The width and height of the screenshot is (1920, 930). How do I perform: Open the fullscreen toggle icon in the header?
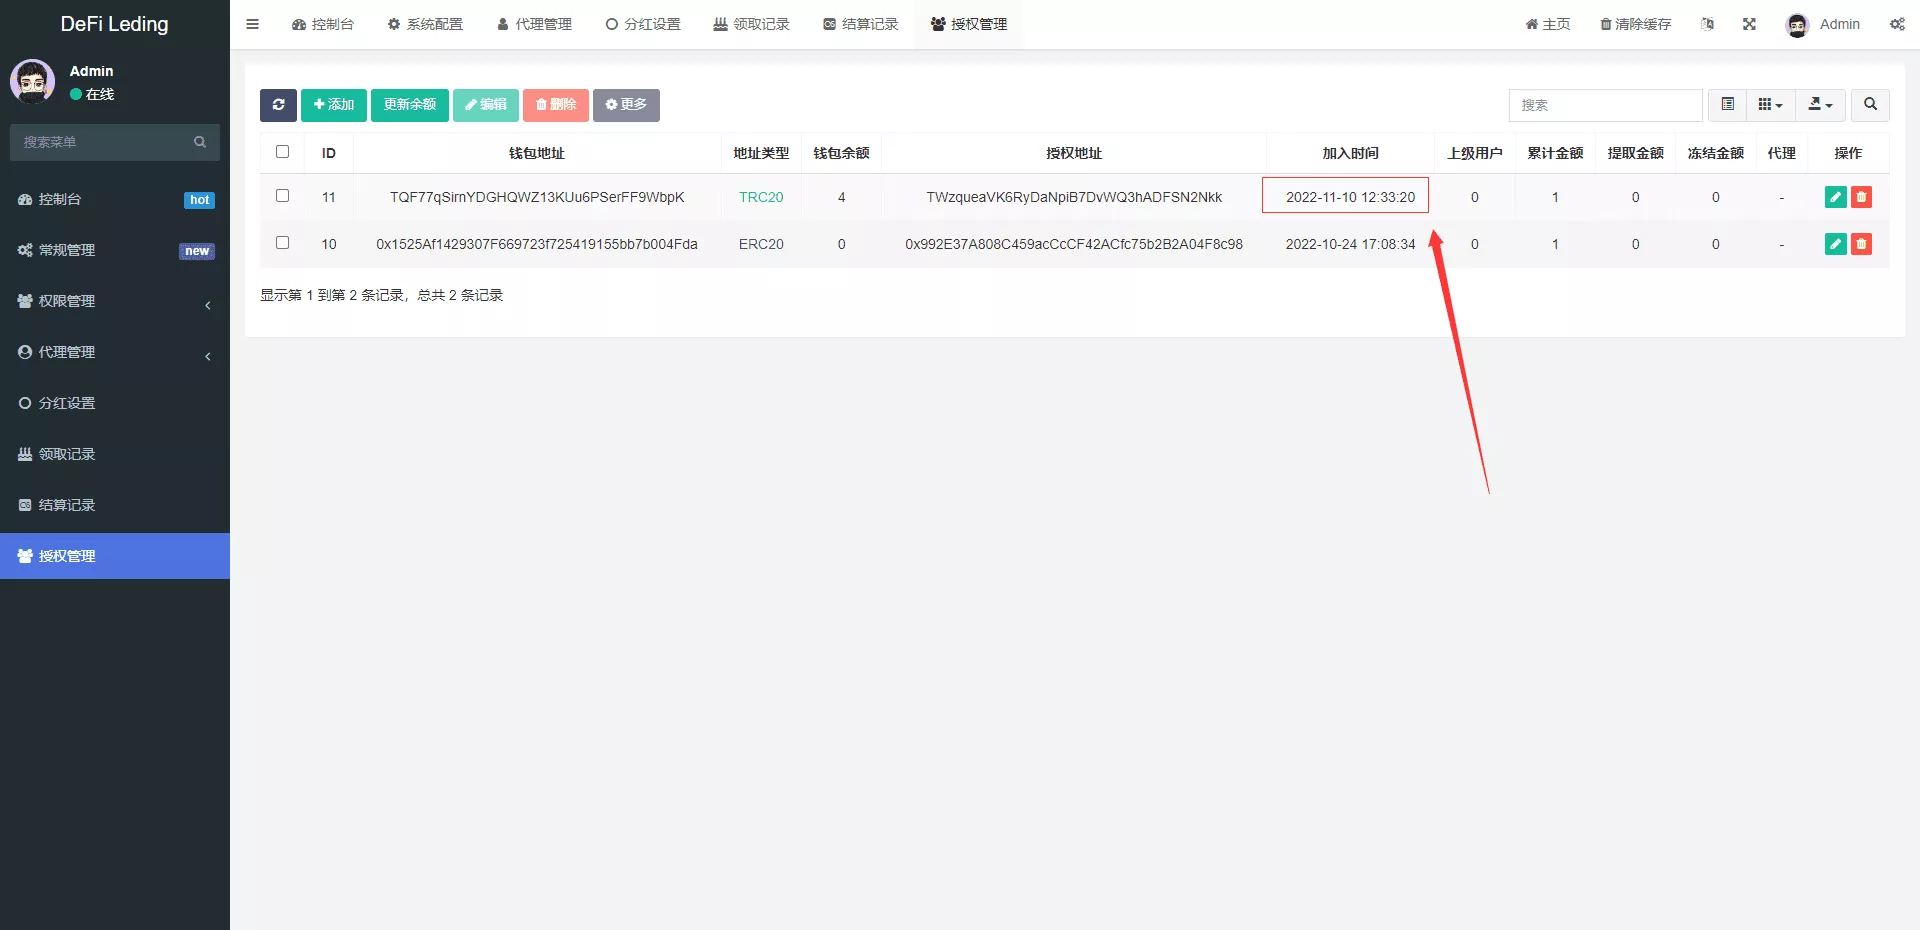click(x=1749, y=24)
